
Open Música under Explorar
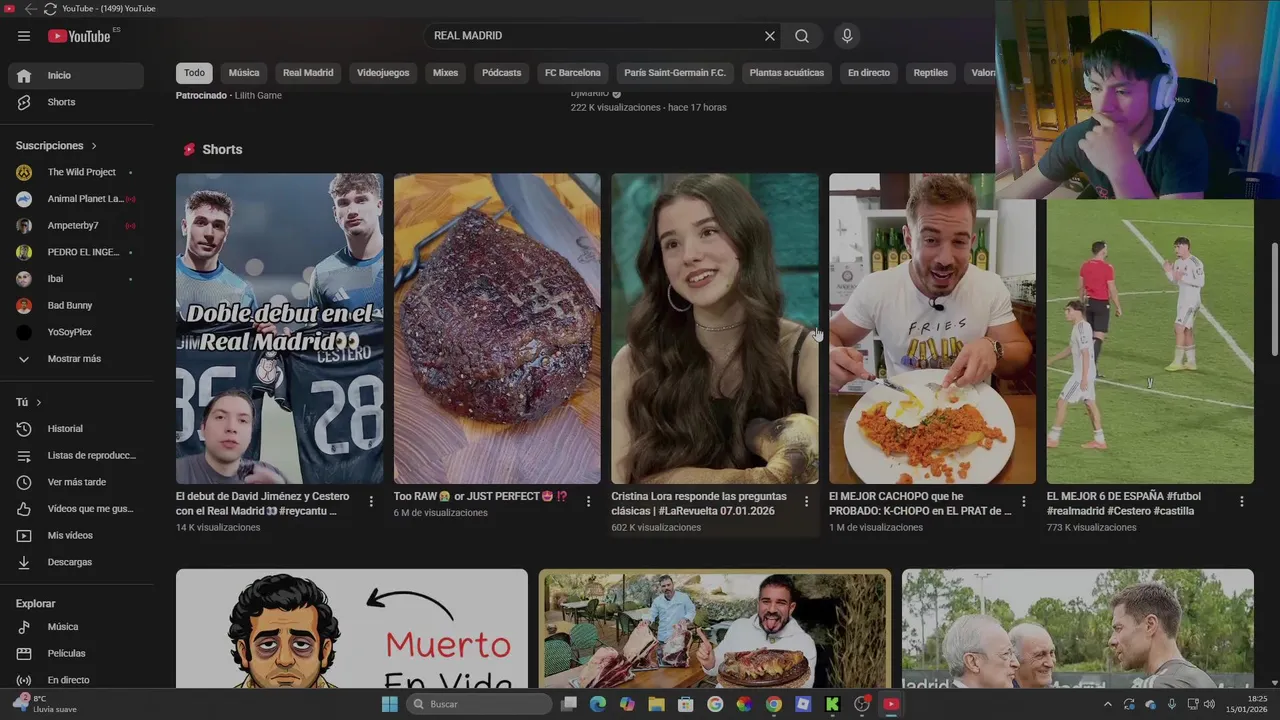pos(76,627)
